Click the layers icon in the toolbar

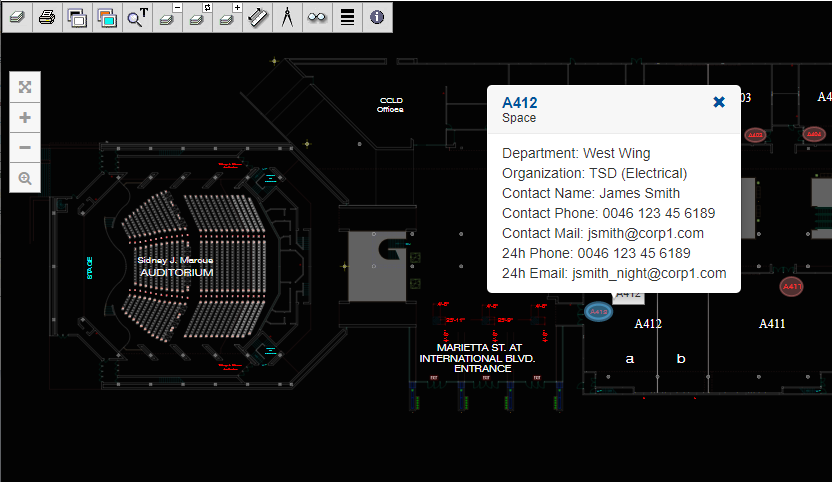coord(16,17)
